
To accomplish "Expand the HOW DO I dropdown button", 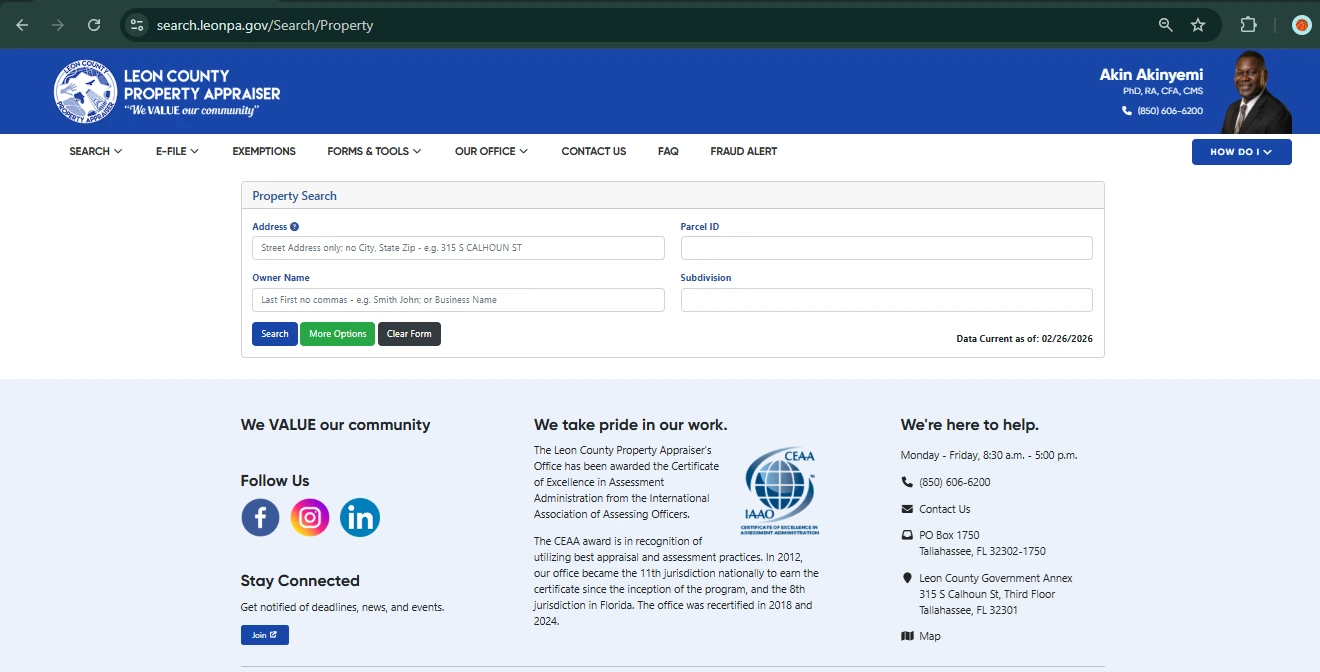I will point(1241,152).
